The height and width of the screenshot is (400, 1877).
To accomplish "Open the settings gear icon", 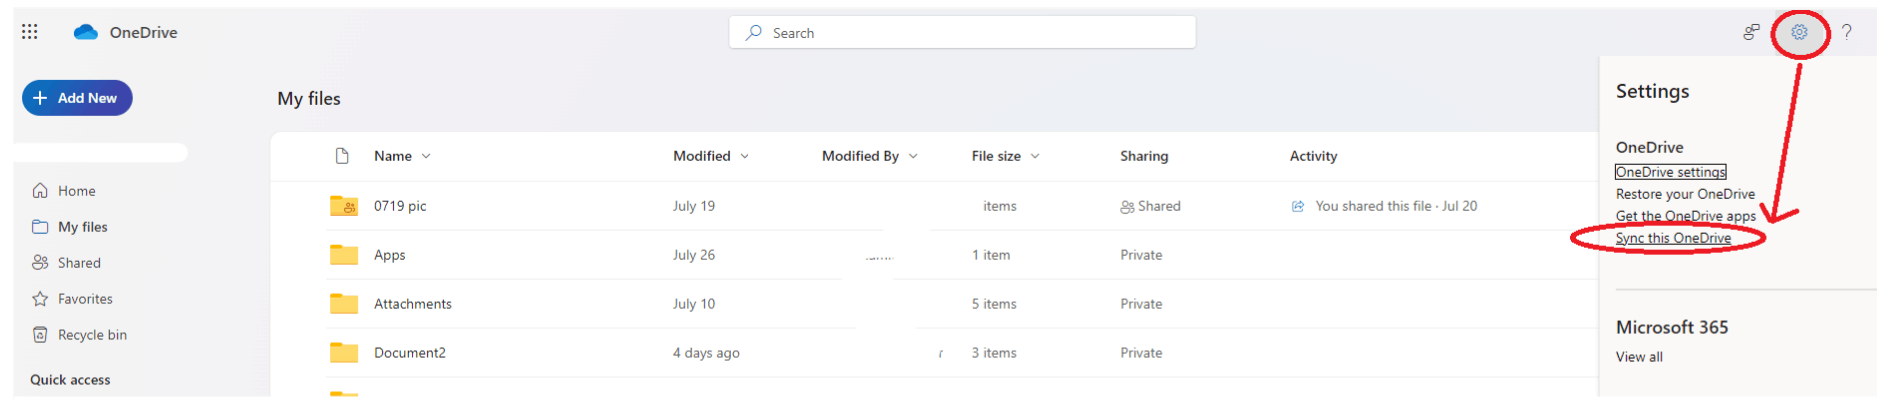I will pos(1799,32).
